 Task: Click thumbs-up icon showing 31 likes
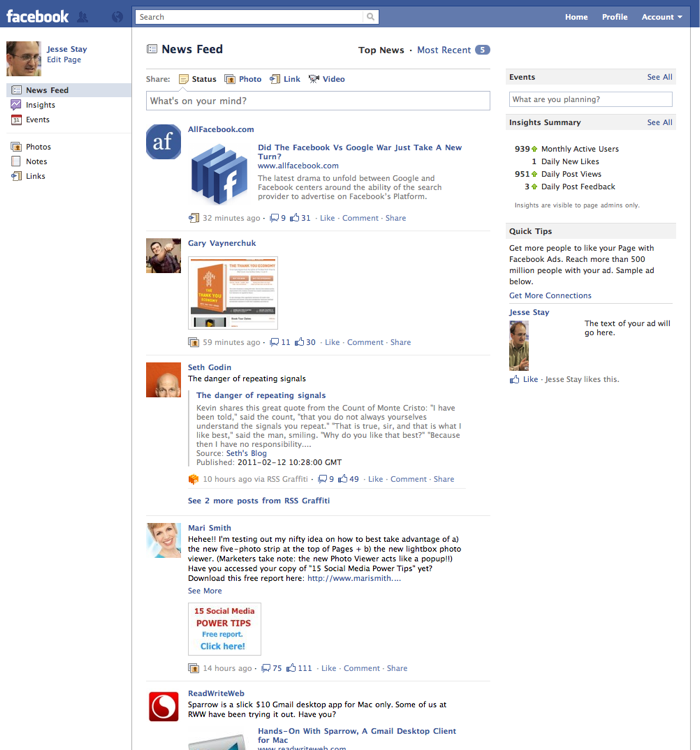(x=294, y=218)
